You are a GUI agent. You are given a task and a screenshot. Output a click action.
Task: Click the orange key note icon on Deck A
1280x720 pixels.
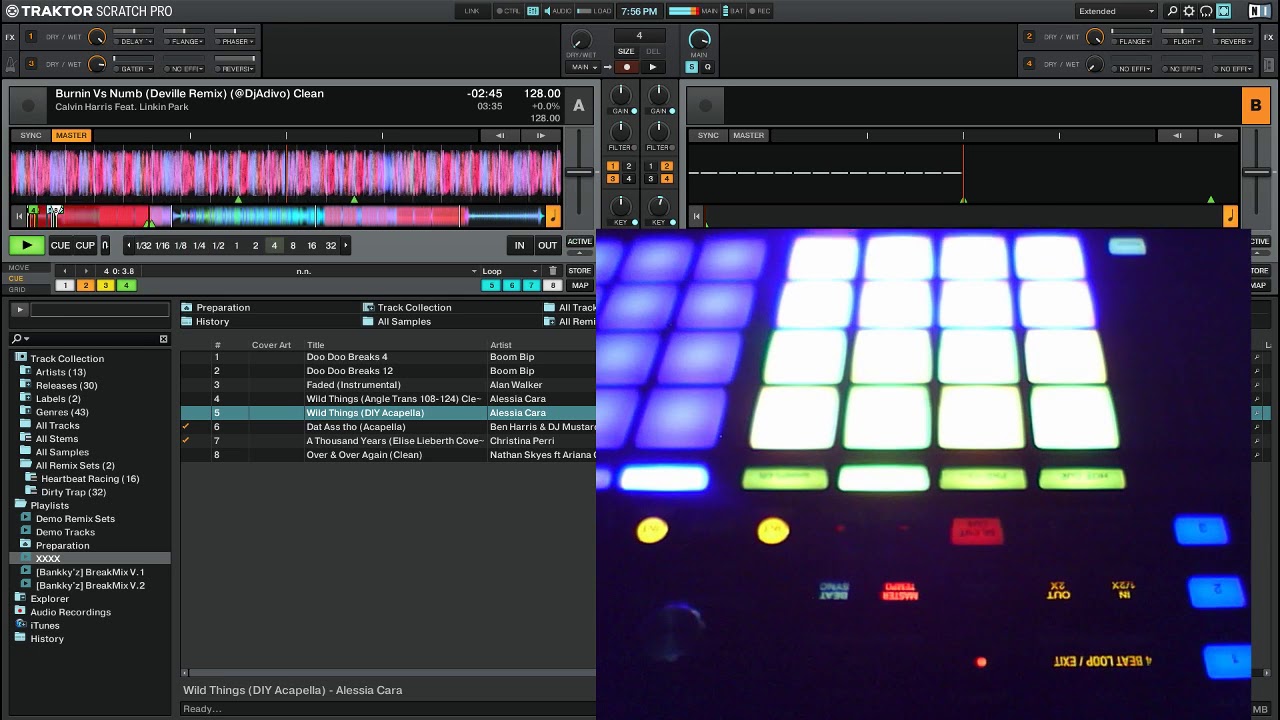coord(553,215)
